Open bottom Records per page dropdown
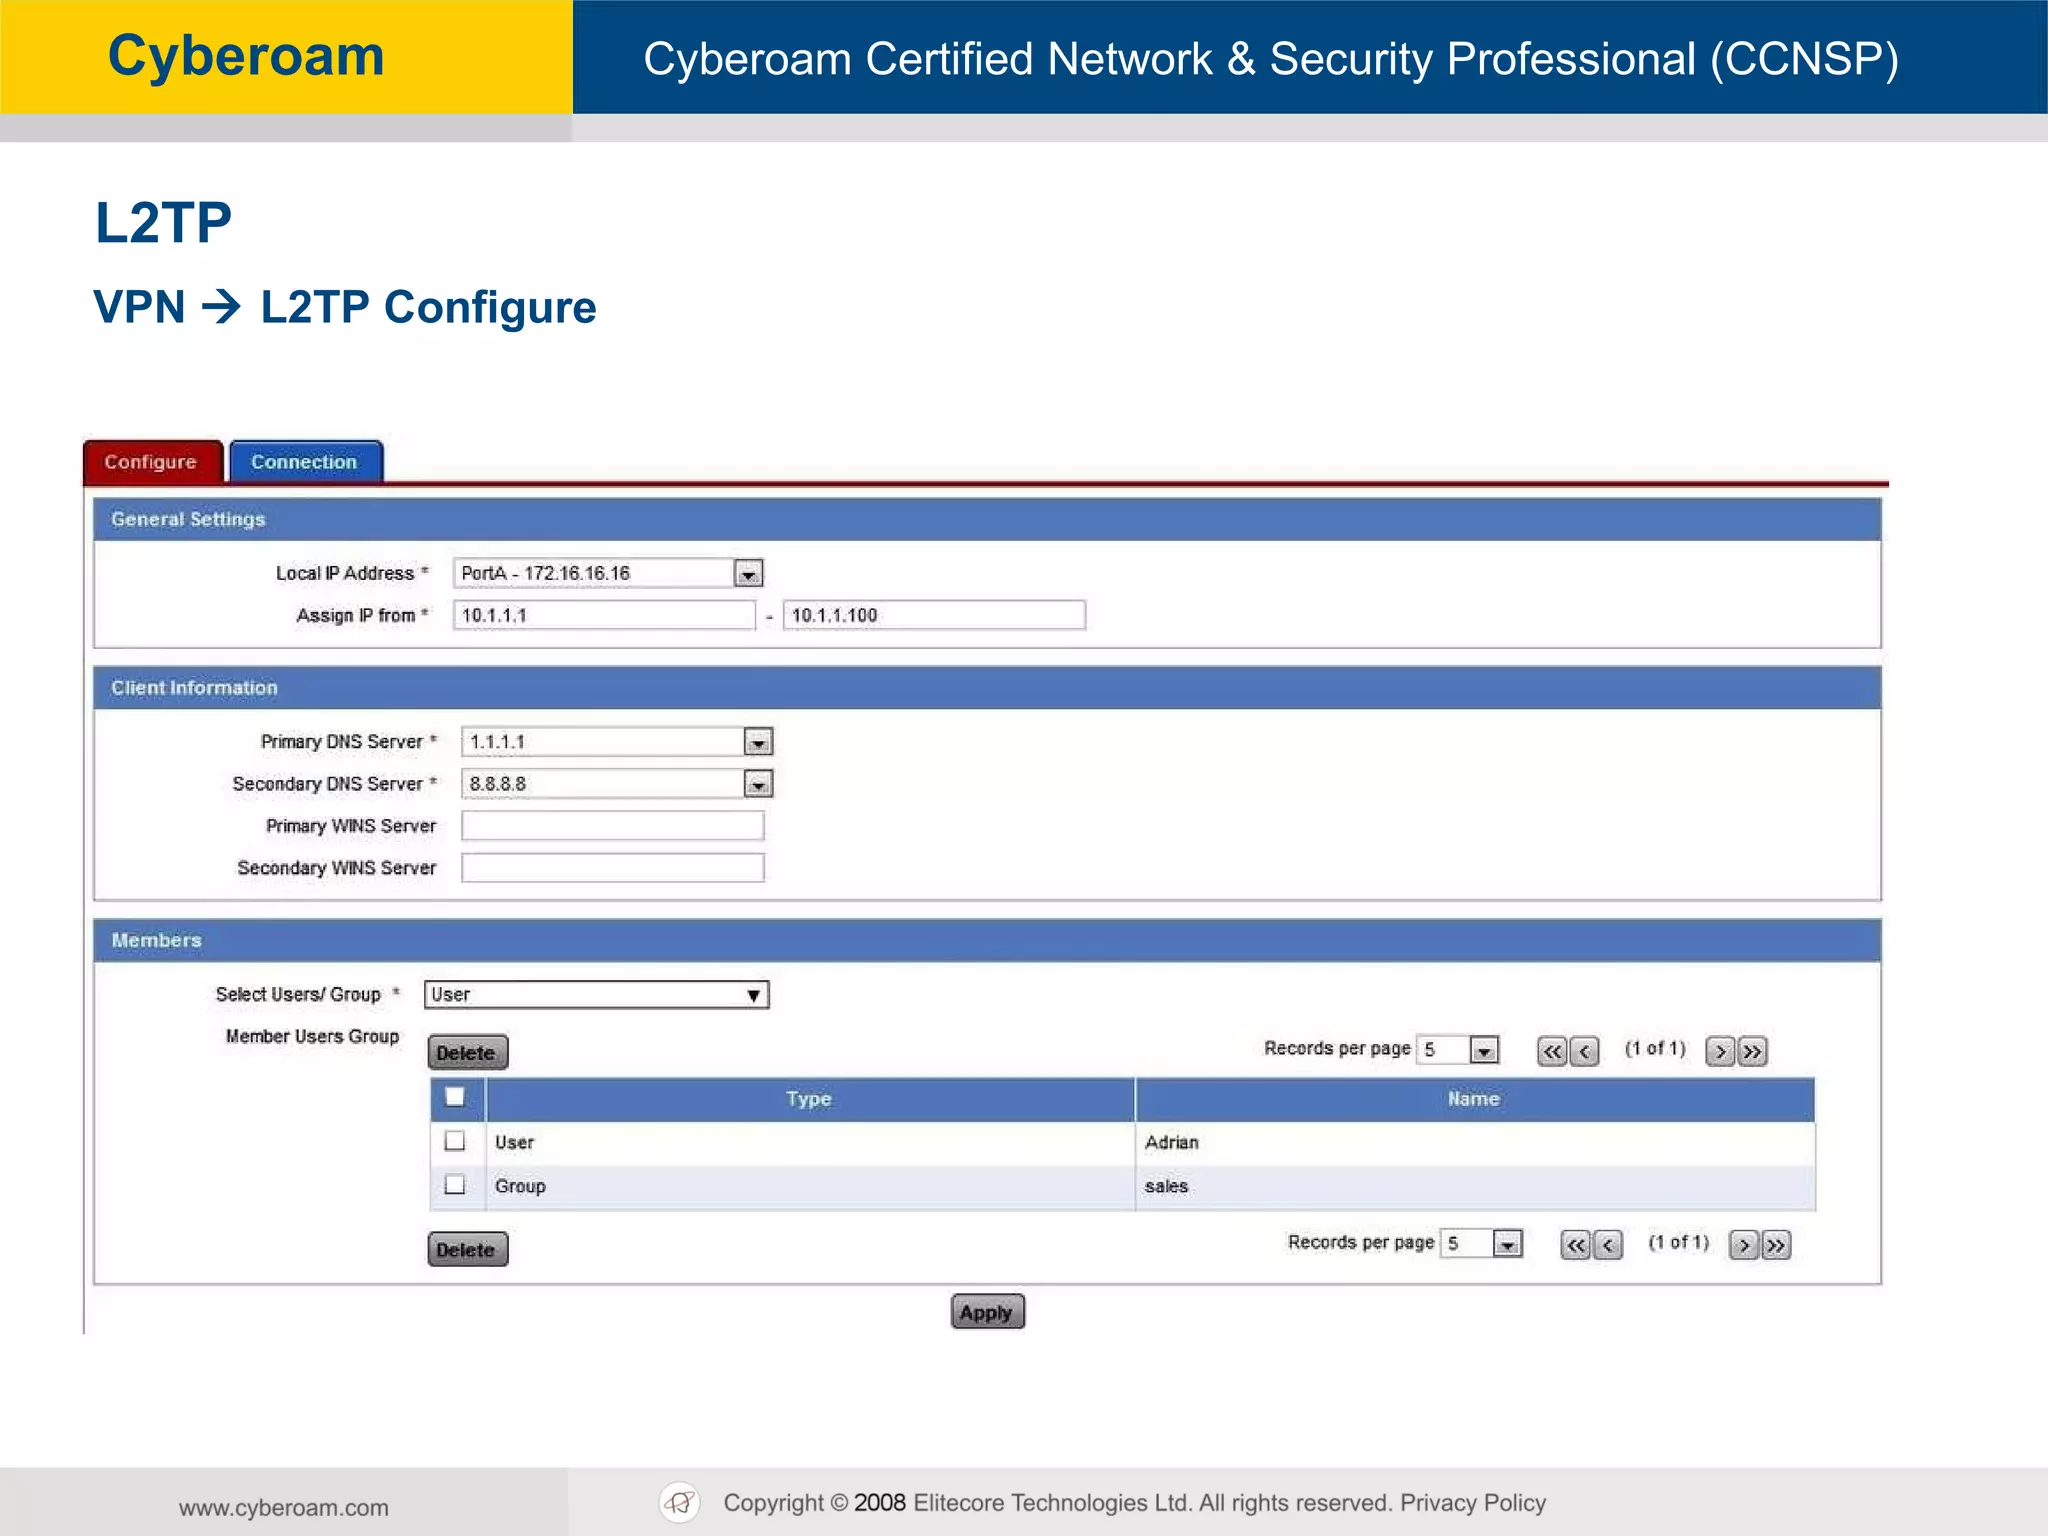The image size is (2048, 1536). pos(1507,1244)
